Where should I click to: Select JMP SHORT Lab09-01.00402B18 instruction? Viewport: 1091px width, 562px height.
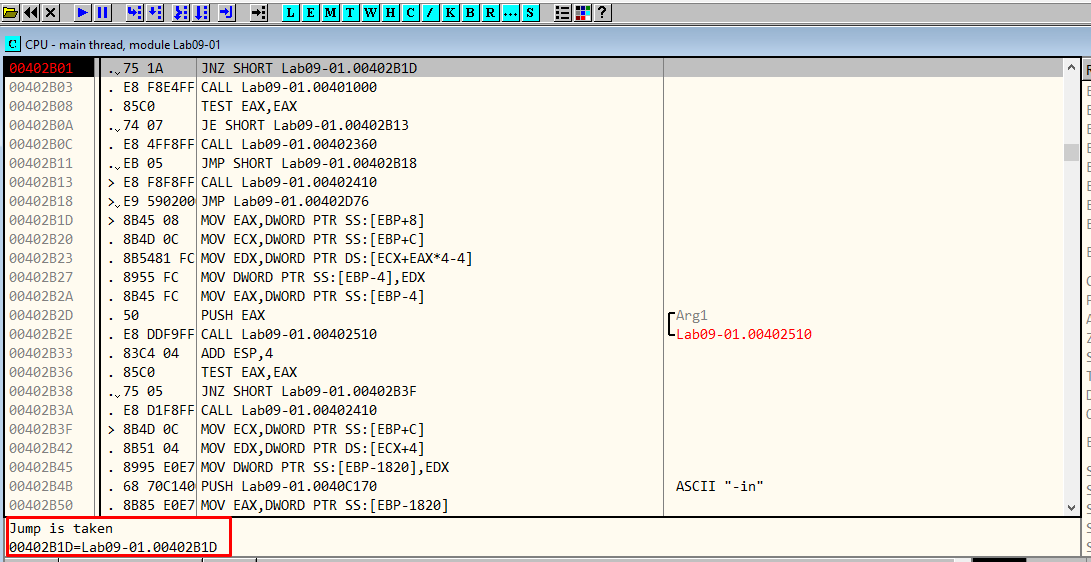tap(308, 163)
